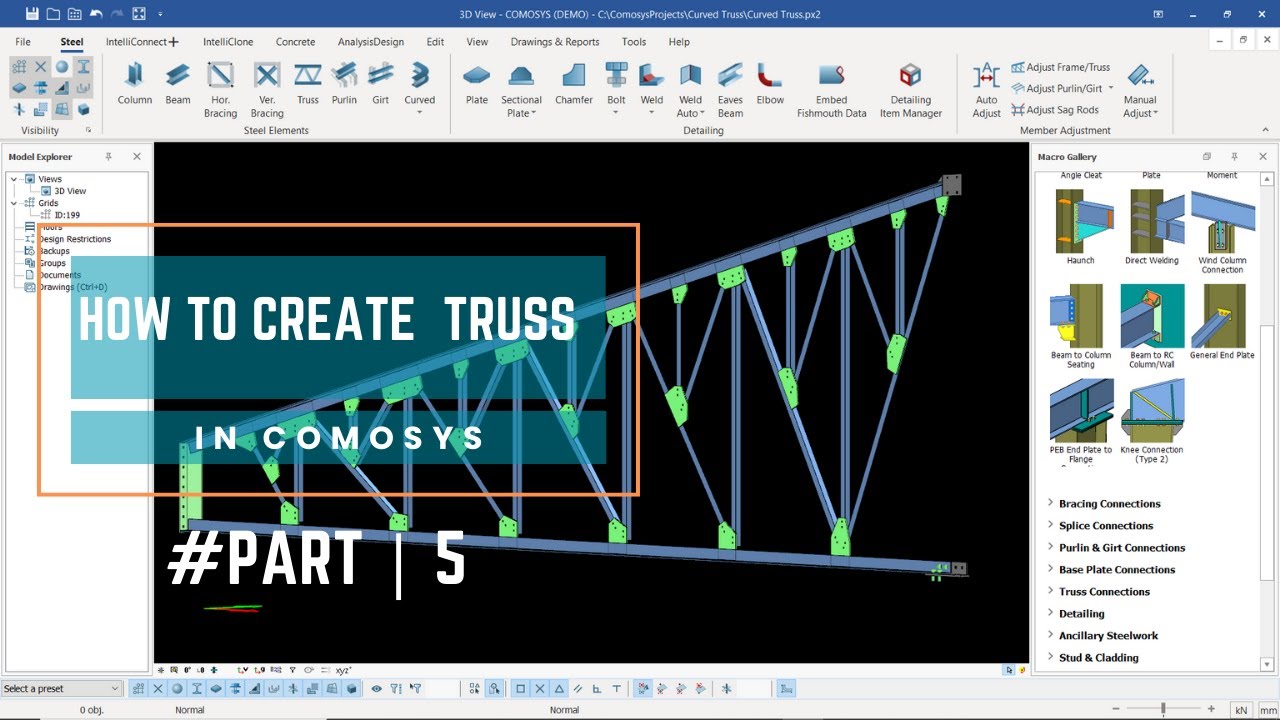Pick the Plate detailing tool
The width and height of the screenshot is (1280, 720).
tap(477, 83)
